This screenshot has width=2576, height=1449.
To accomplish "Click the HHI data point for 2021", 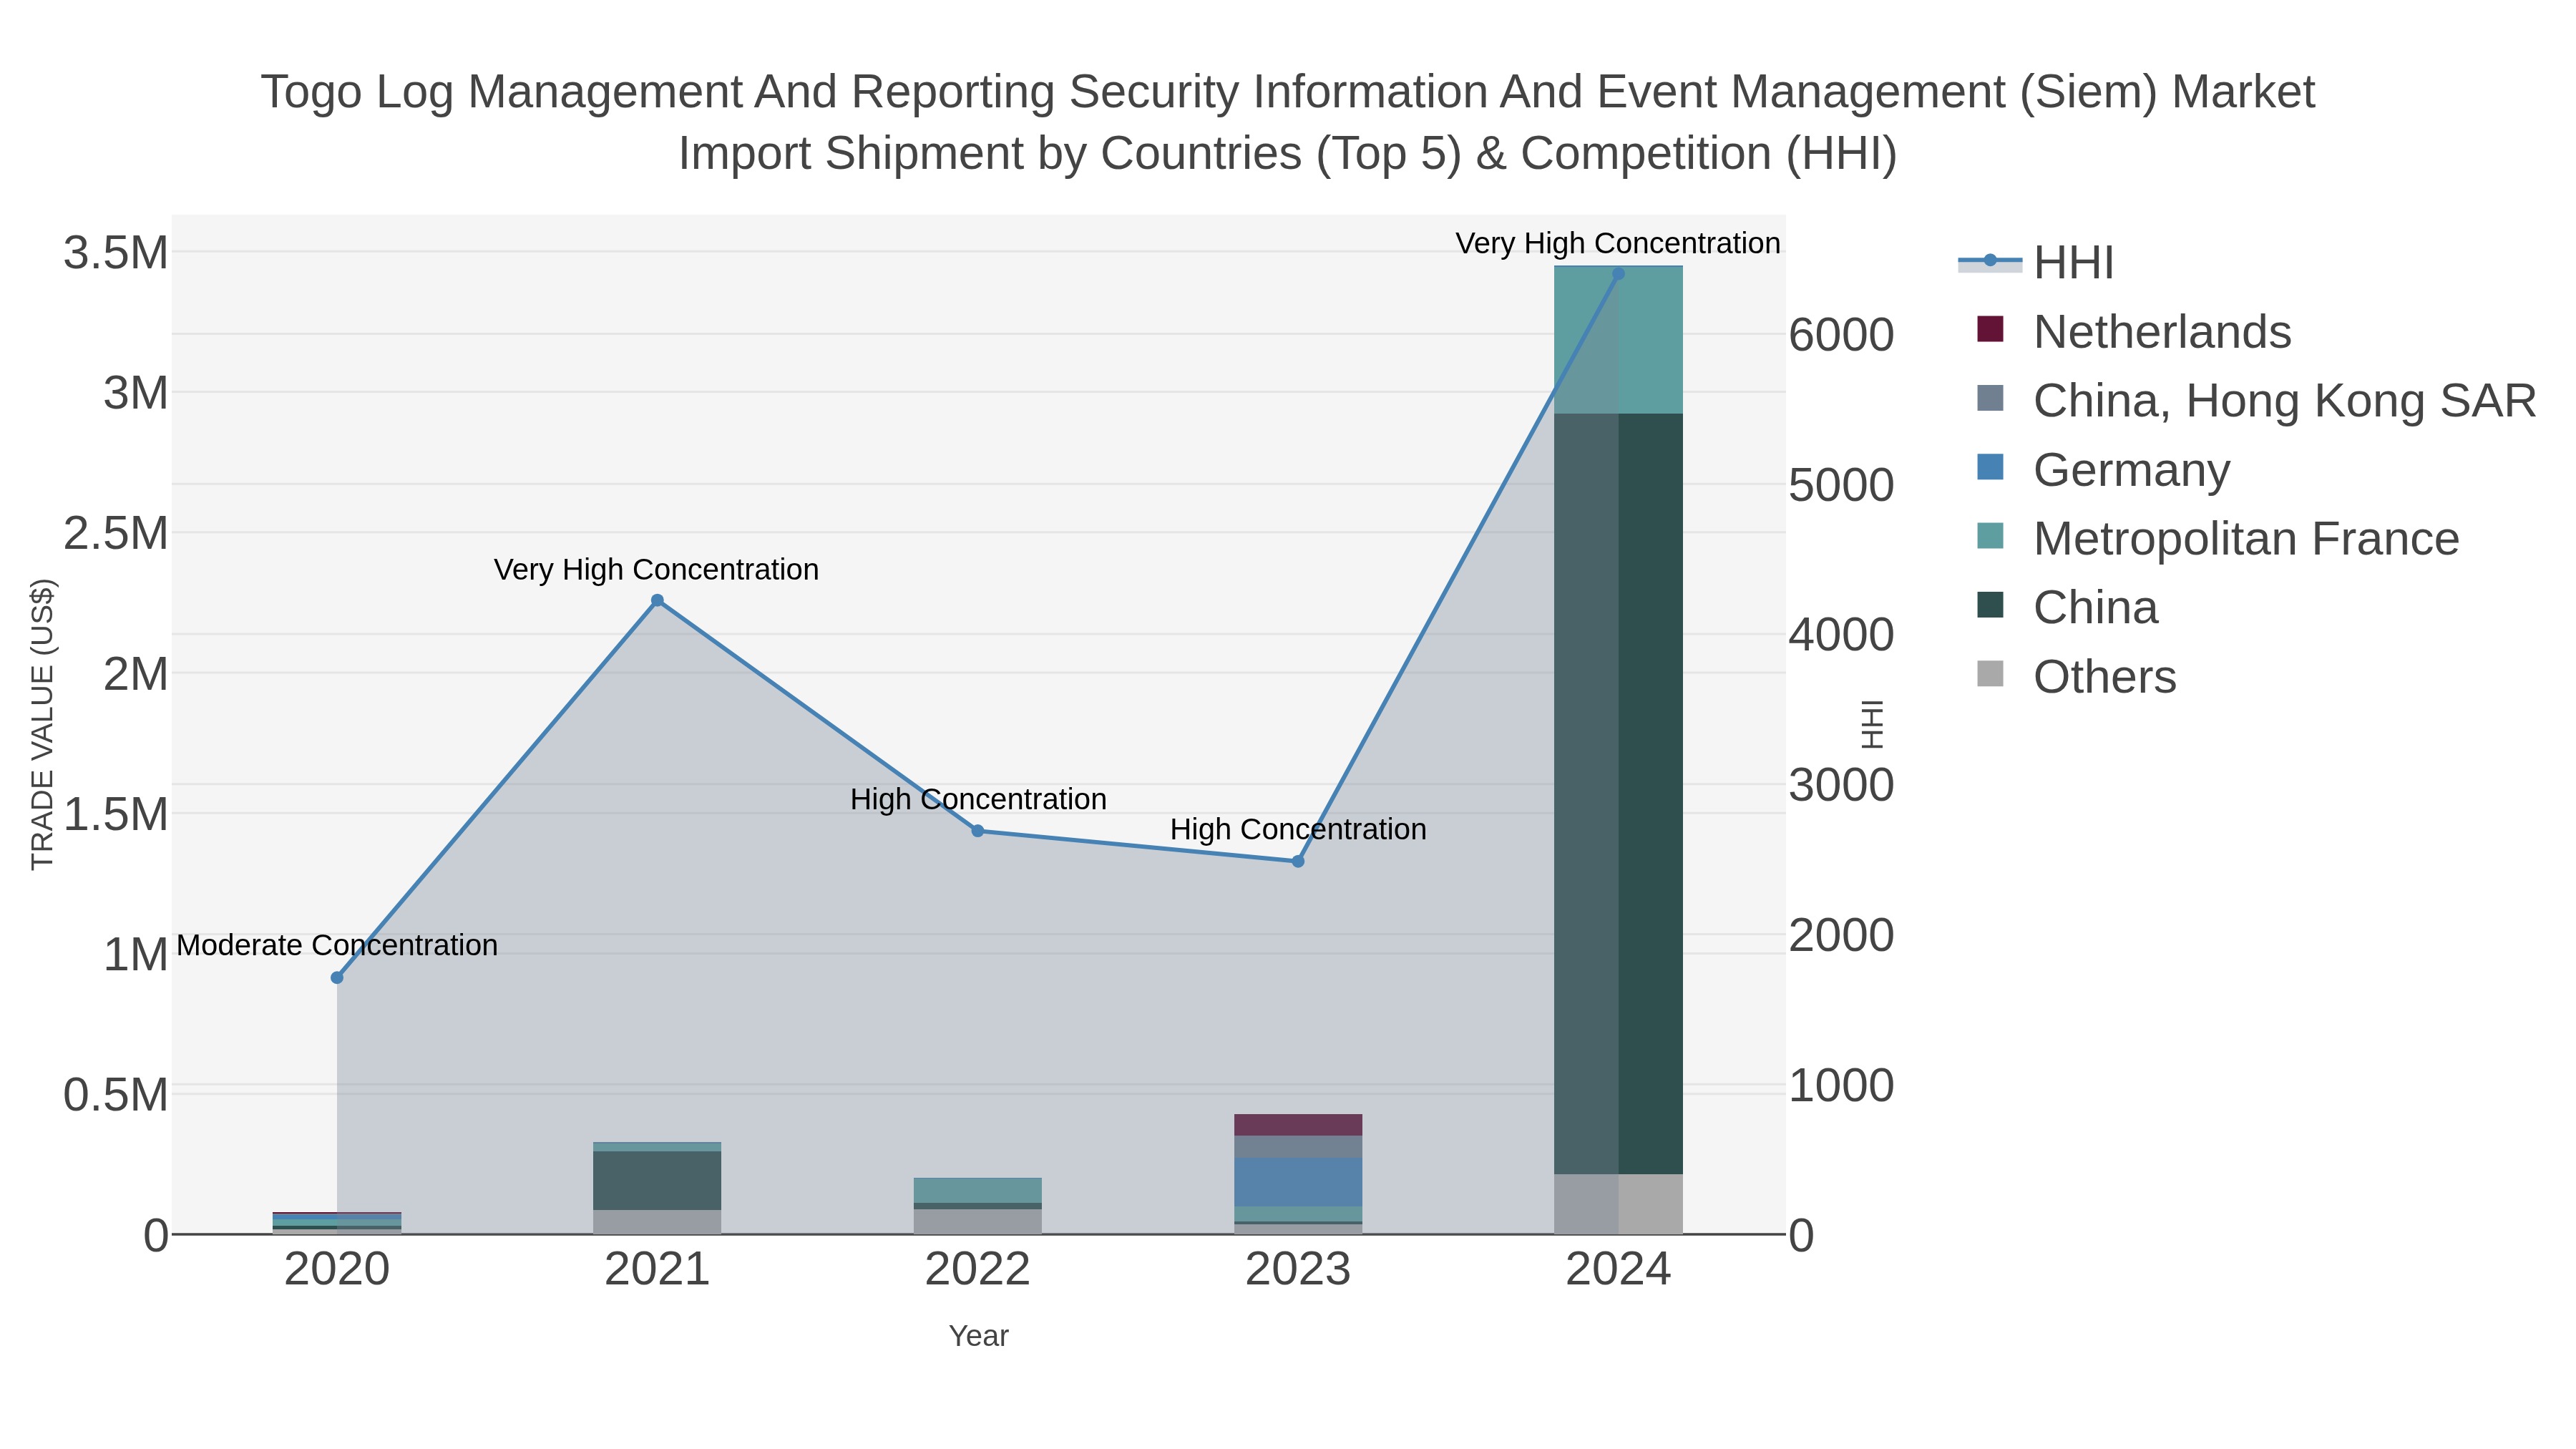I will pyautogui.click(x=657, y=600).
